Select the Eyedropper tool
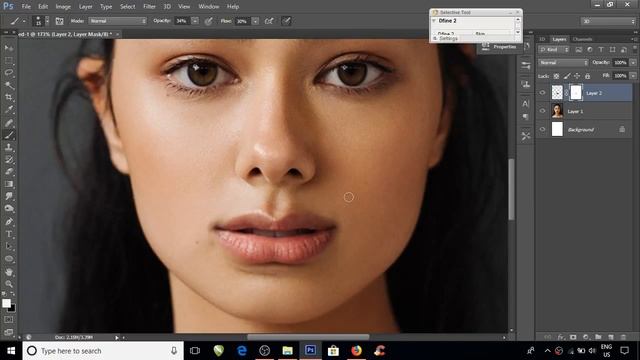Image resolution: width=640 pixels, height=360 pixels. [9, 109]
